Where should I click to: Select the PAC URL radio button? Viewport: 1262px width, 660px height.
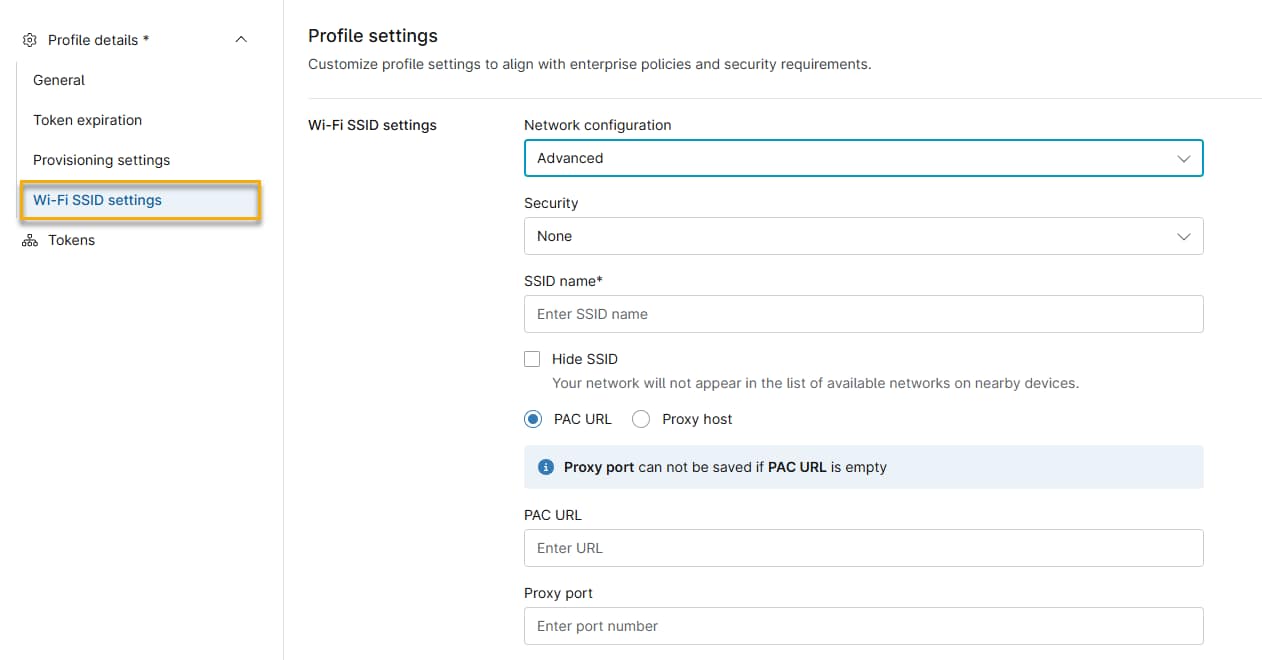pos(533,419)
